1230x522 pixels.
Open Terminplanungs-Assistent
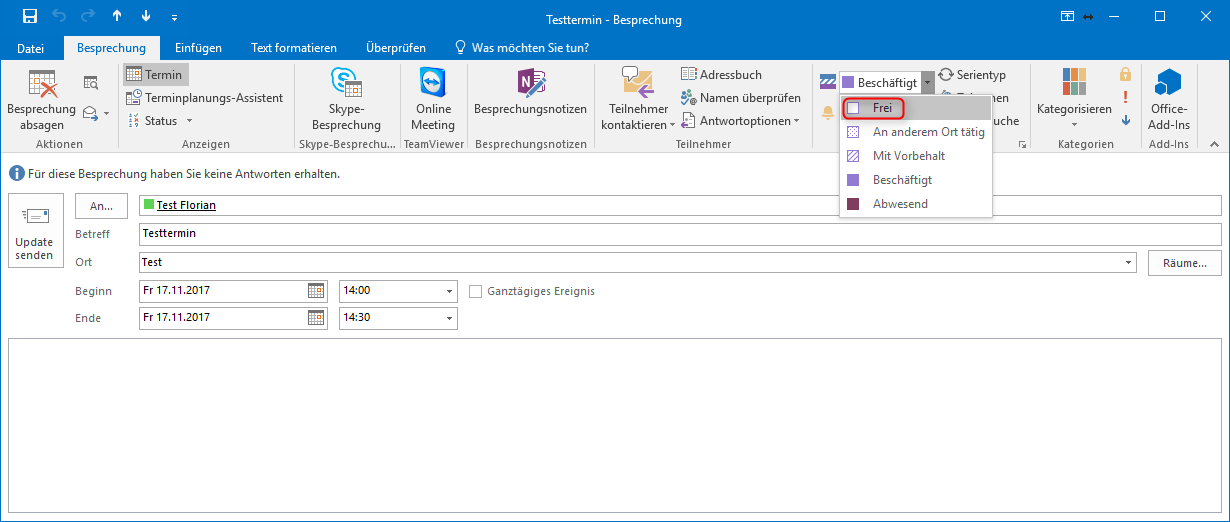[205, 98]
